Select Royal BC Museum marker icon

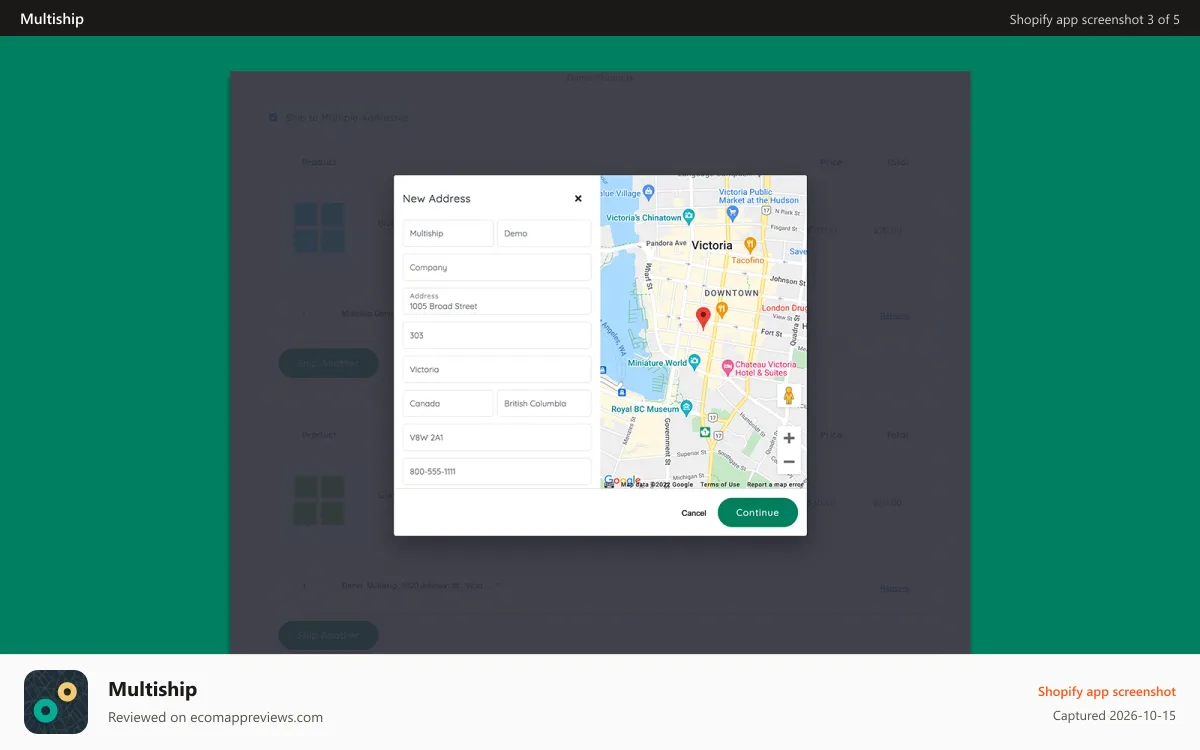click(688, 409)
